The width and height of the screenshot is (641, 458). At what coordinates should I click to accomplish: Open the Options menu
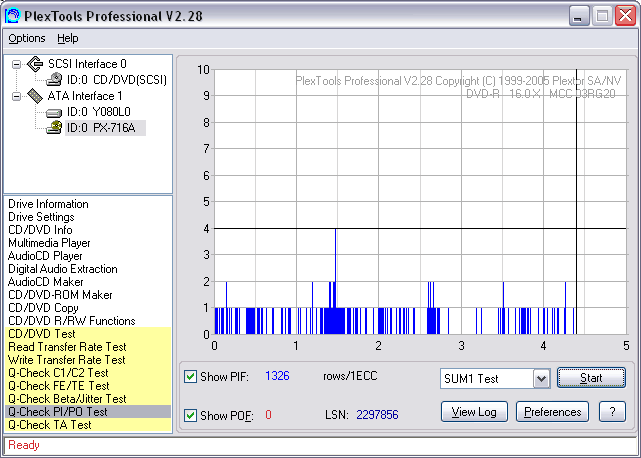click(27, 38)
